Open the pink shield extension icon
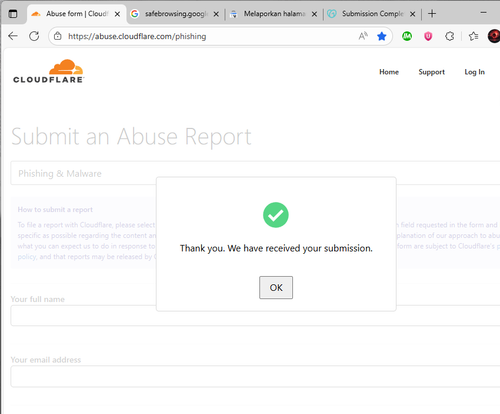Screen dimensions: 500x414 pyautogui.click(x=428, y=36)
